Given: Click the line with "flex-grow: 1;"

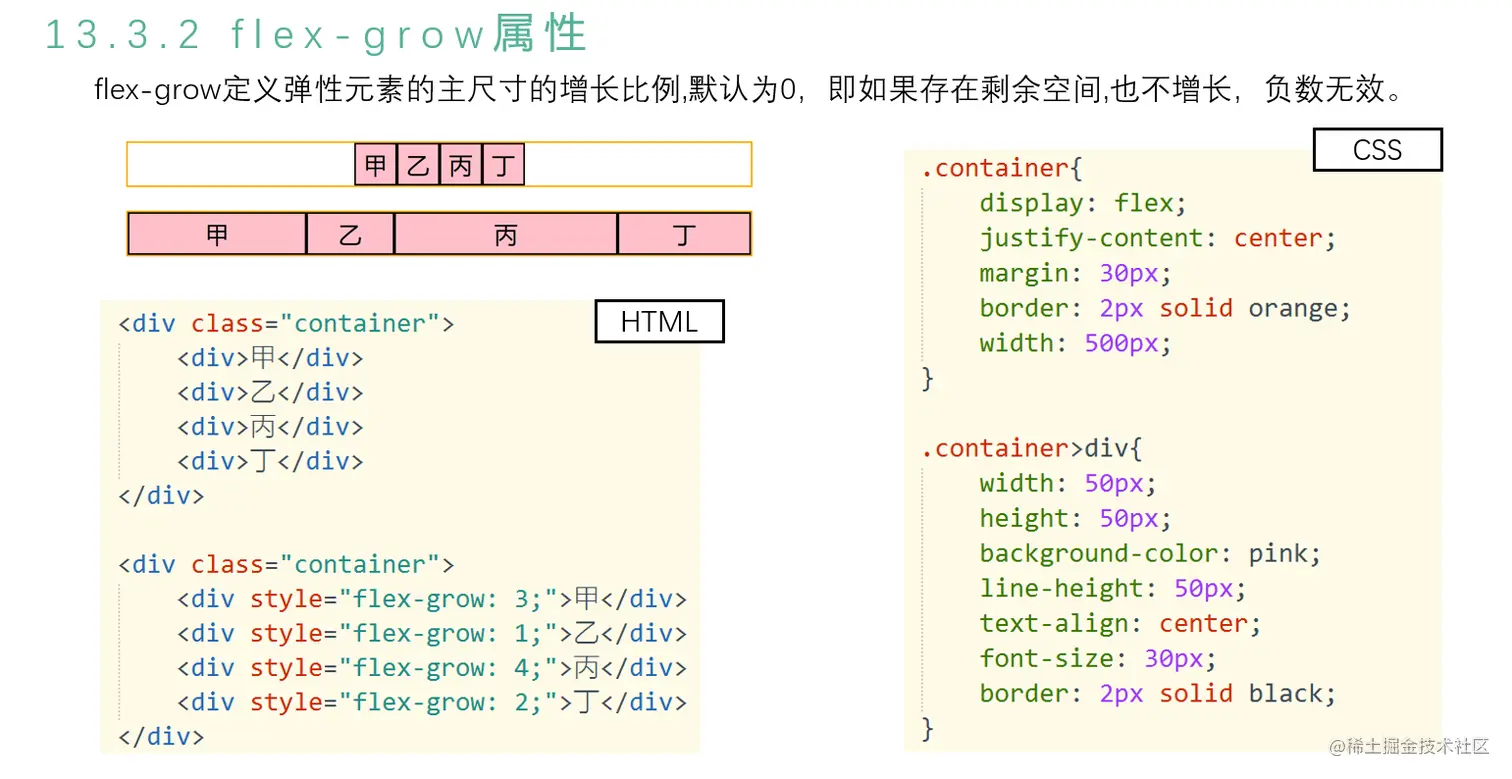Looking at the screenshot, I should pyautogui.click(x=432, y=633).
